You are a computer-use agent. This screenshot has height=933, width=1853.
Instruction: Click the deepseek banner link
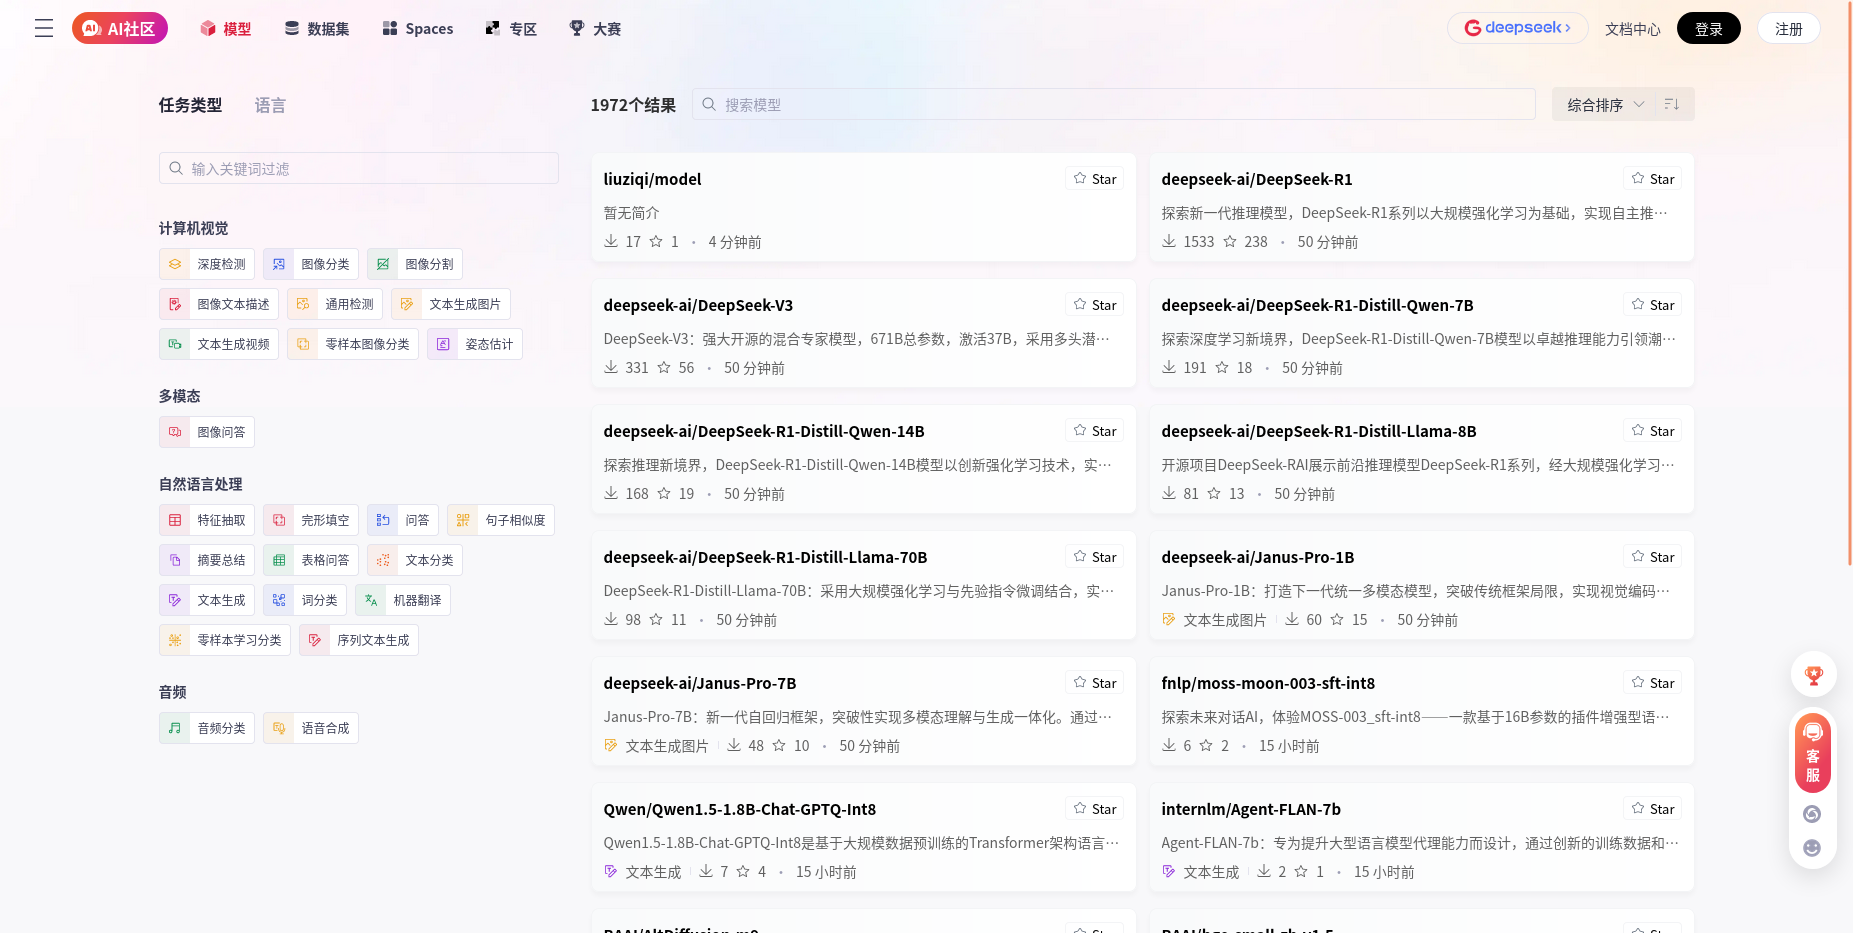point(1518,28)
